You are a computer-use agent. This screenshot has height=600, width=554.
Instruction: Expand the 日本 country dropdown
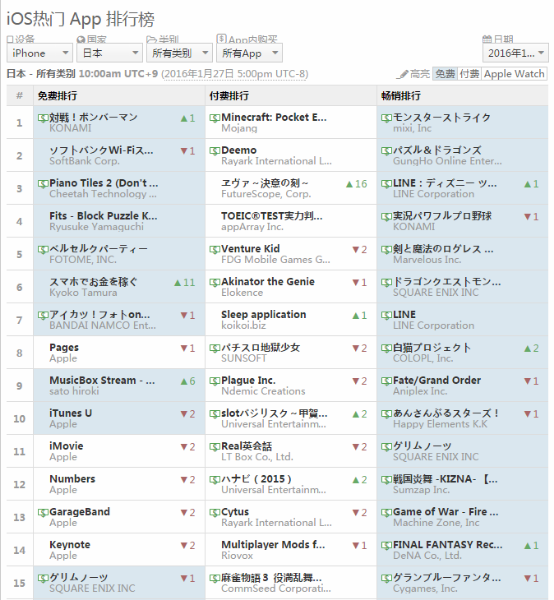point(109,53)
